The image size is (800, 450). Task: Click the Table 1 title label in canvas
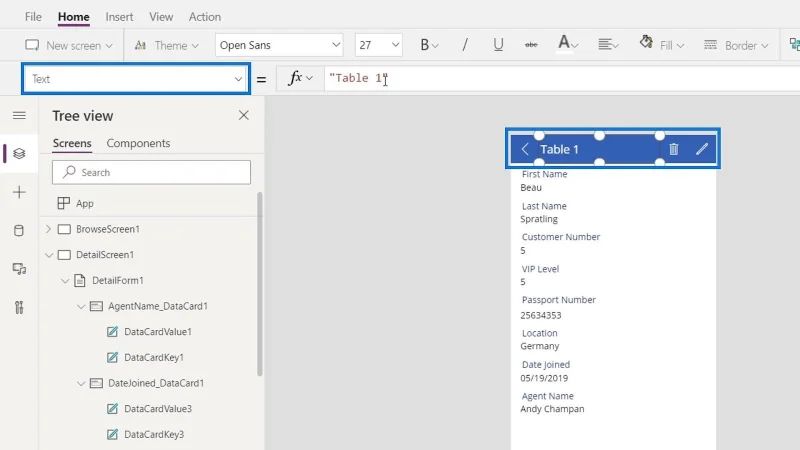[559, 149]
